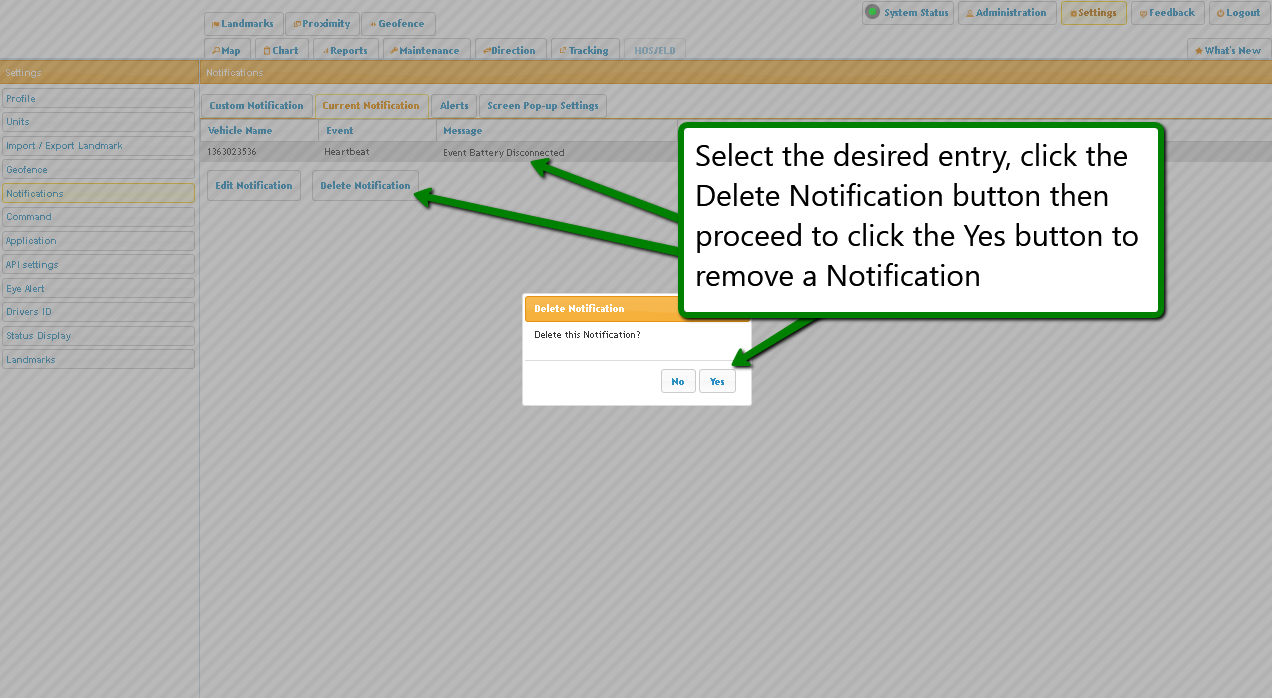The height and width of the screenshot is (698, 1272).
Task: Cancel deletion by clicking No
Action: [678, 381]
